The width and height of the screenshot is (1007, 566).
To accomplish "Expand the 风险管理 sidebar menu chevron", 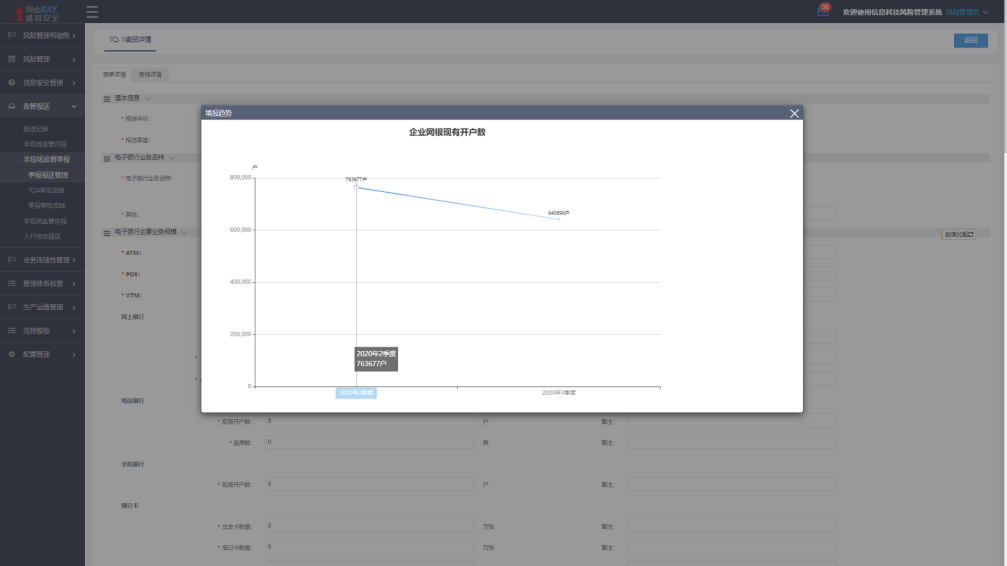I will 74,59.
